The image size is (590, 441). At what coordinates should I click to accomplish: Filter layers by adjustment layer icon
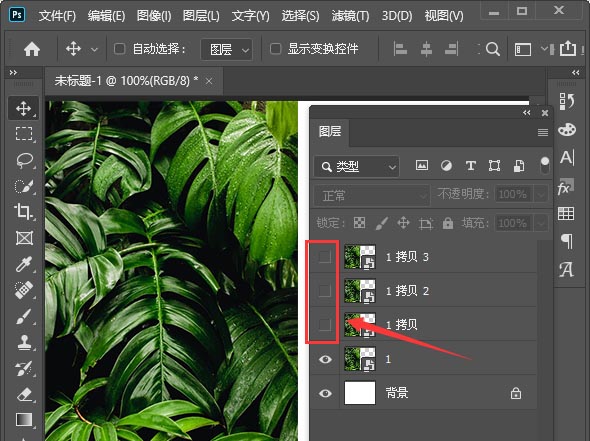(x=446, y=166)
